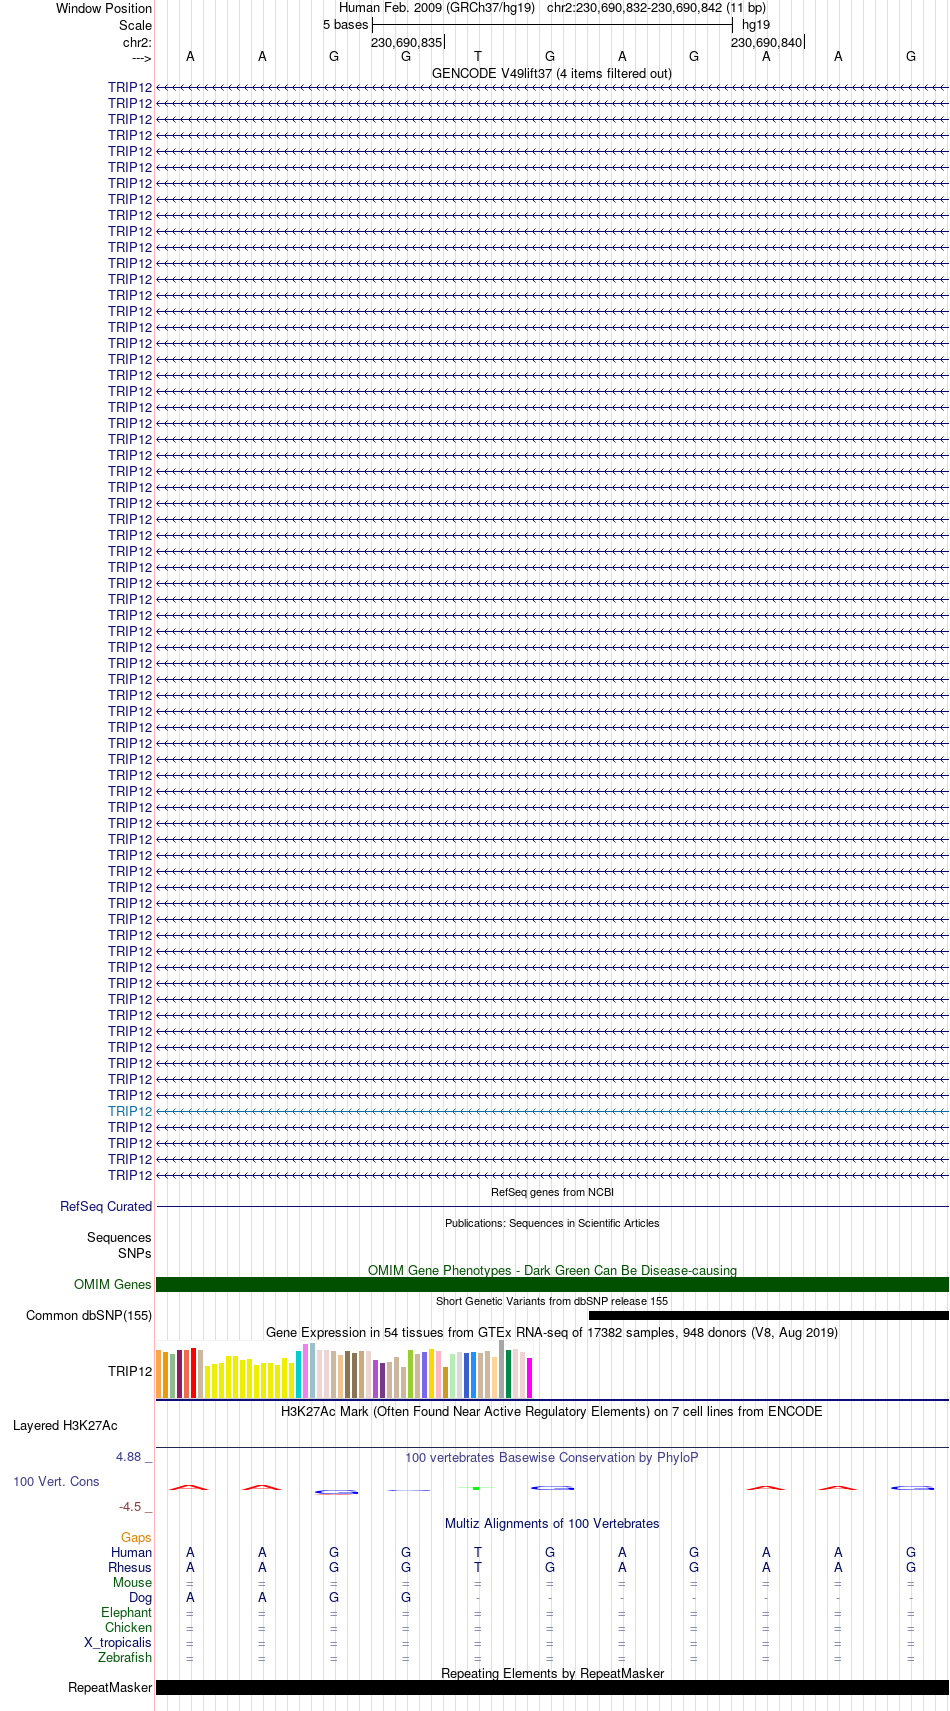
Task: Click the Zebrafish alignment row label
Action: point(125,1658)
